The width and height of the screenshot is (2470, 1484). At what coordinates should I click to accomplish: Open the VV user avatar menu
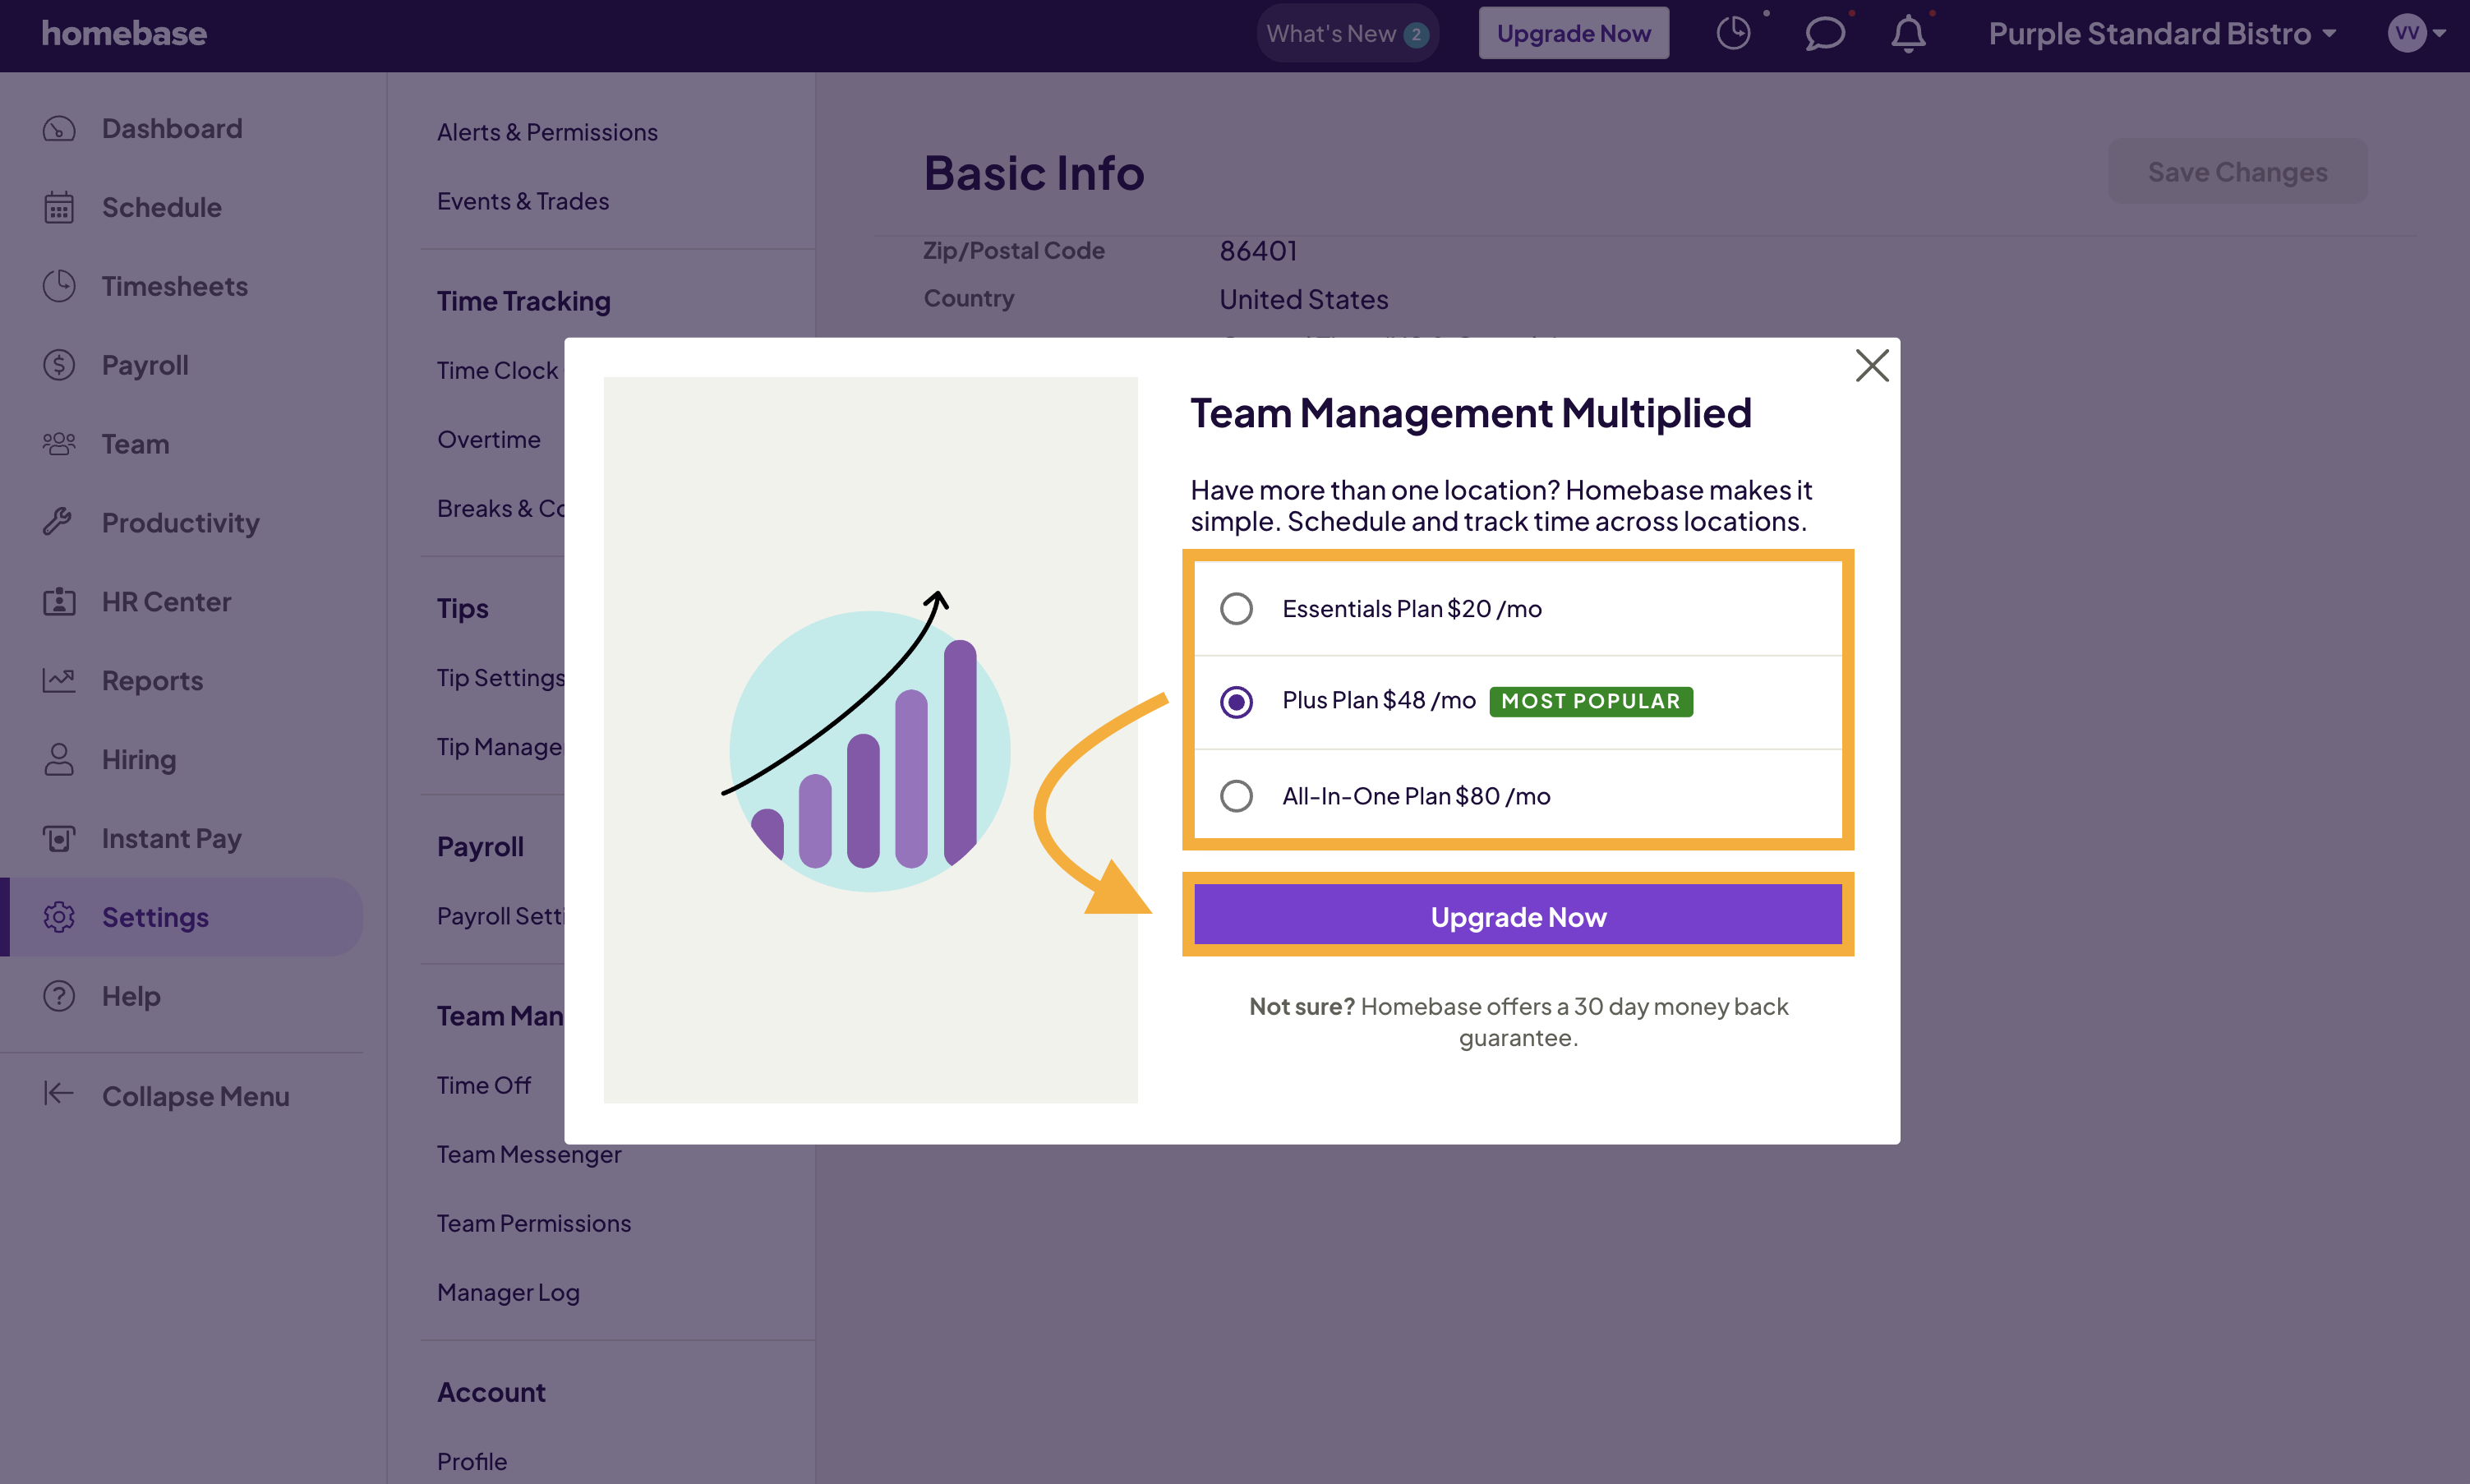click(x=2416, y=33)
